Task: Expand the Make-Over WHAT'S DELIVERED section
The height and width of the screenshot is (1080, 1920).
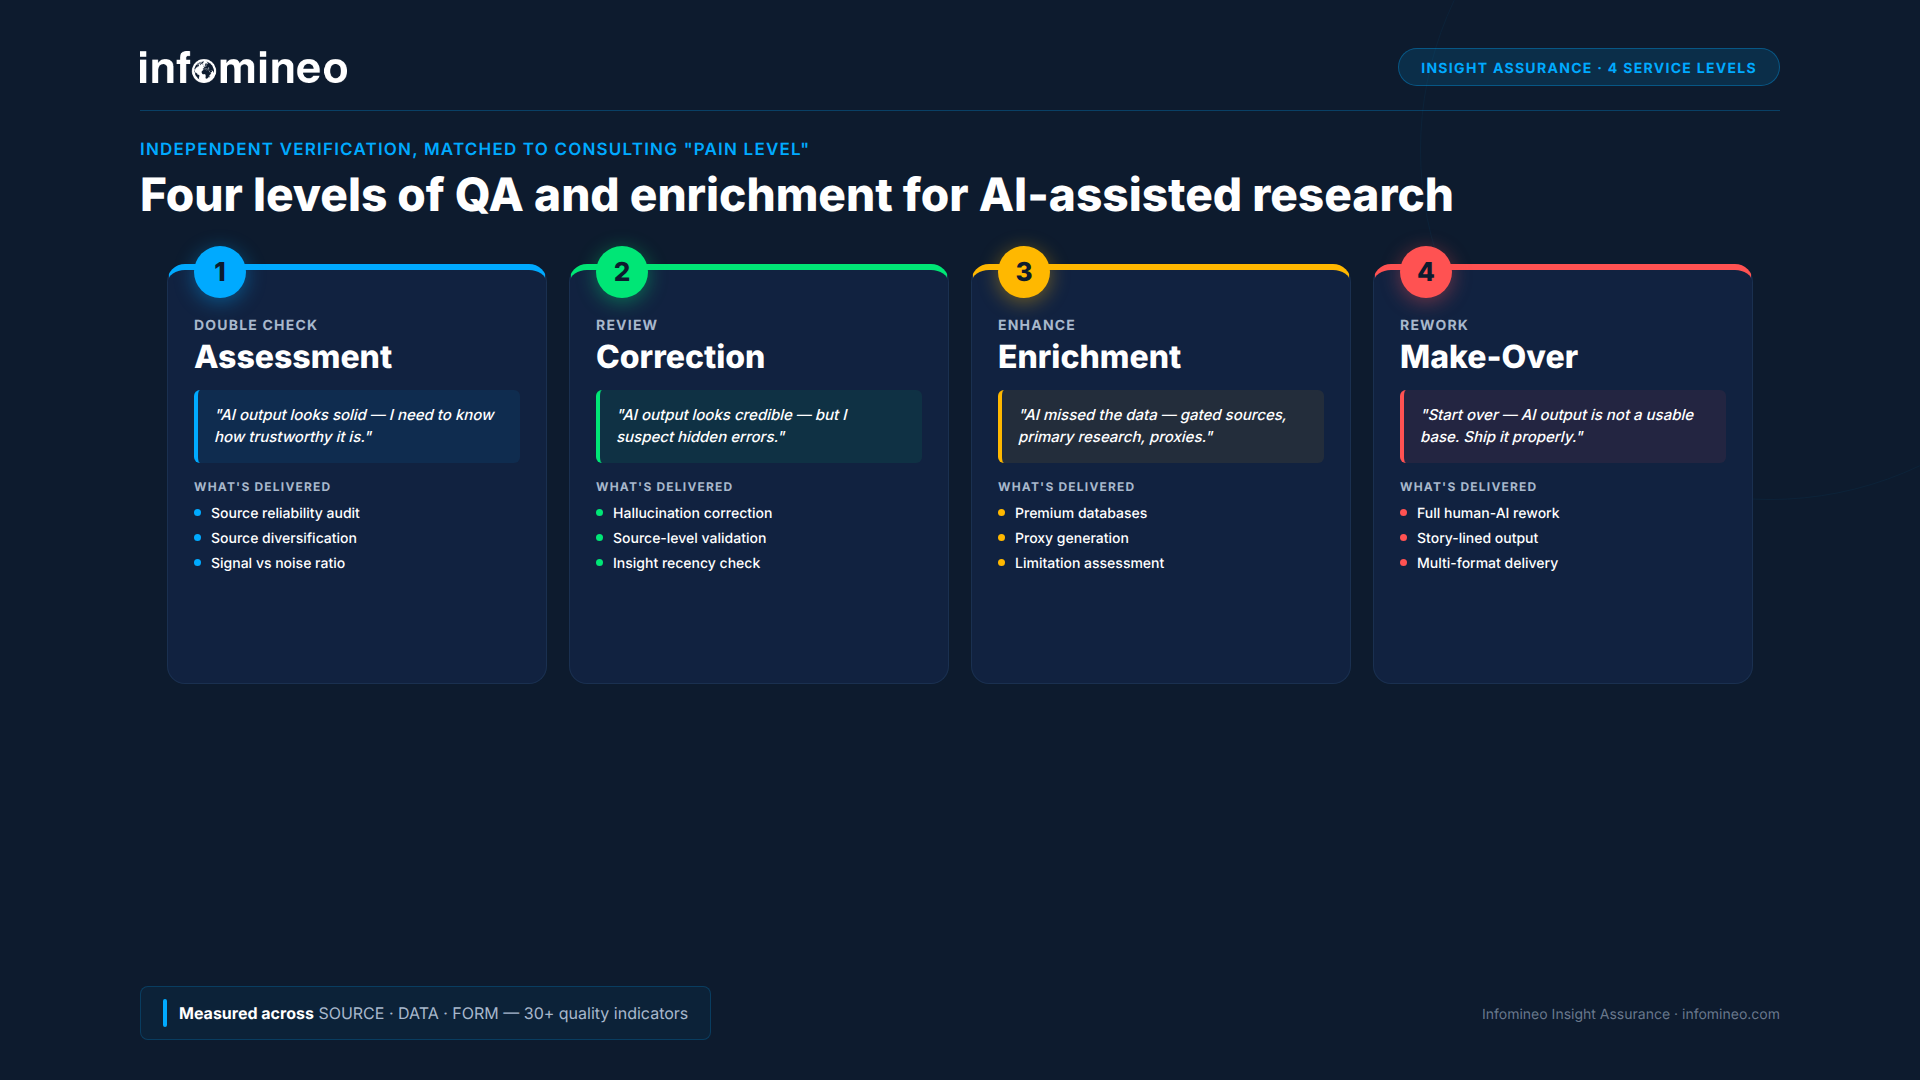Action: (x=1468, y=487)
